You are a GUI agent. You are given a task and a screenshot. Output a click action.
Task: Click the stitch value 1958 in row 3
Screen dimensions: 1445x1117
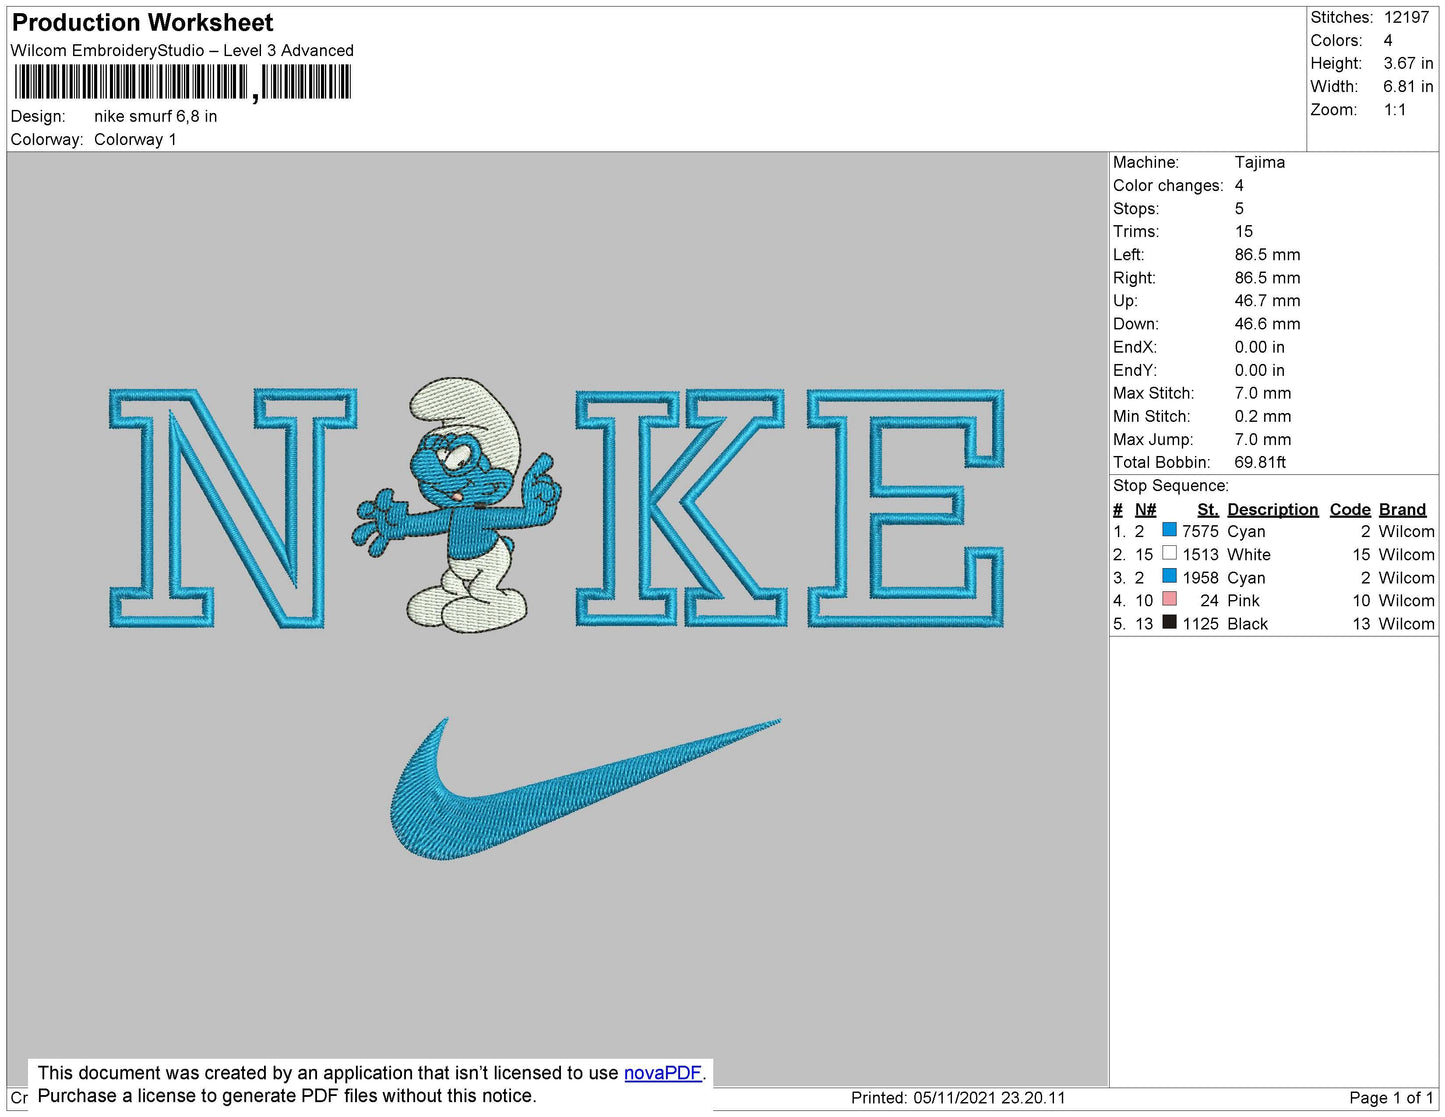[x=1200, y=578]
